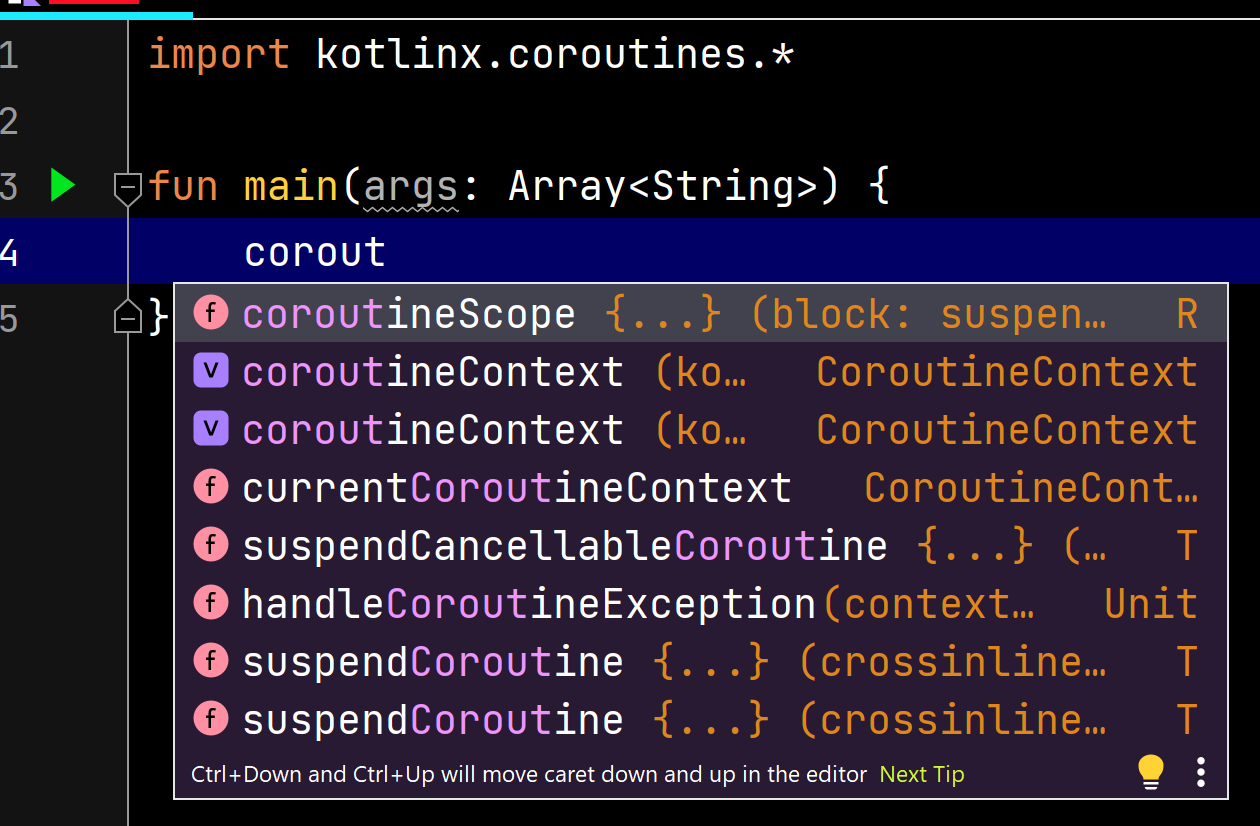Click the Unit return type of handleCoroutineException
This screenshot has width=1260, height=826.
(x=1151, y=604)
